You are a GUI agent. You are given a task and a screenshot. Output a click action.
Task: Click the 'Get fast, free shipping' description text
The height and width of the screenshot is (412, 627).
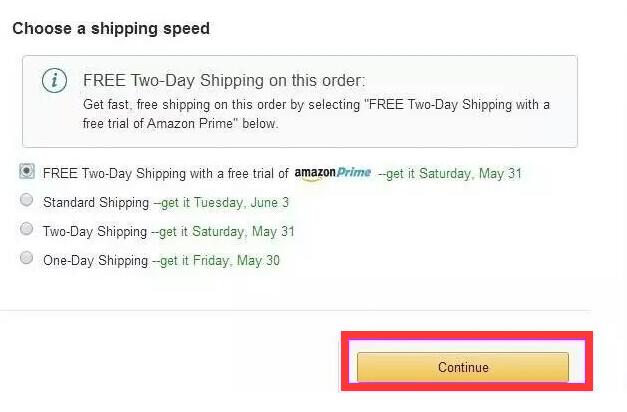(316, 114)
